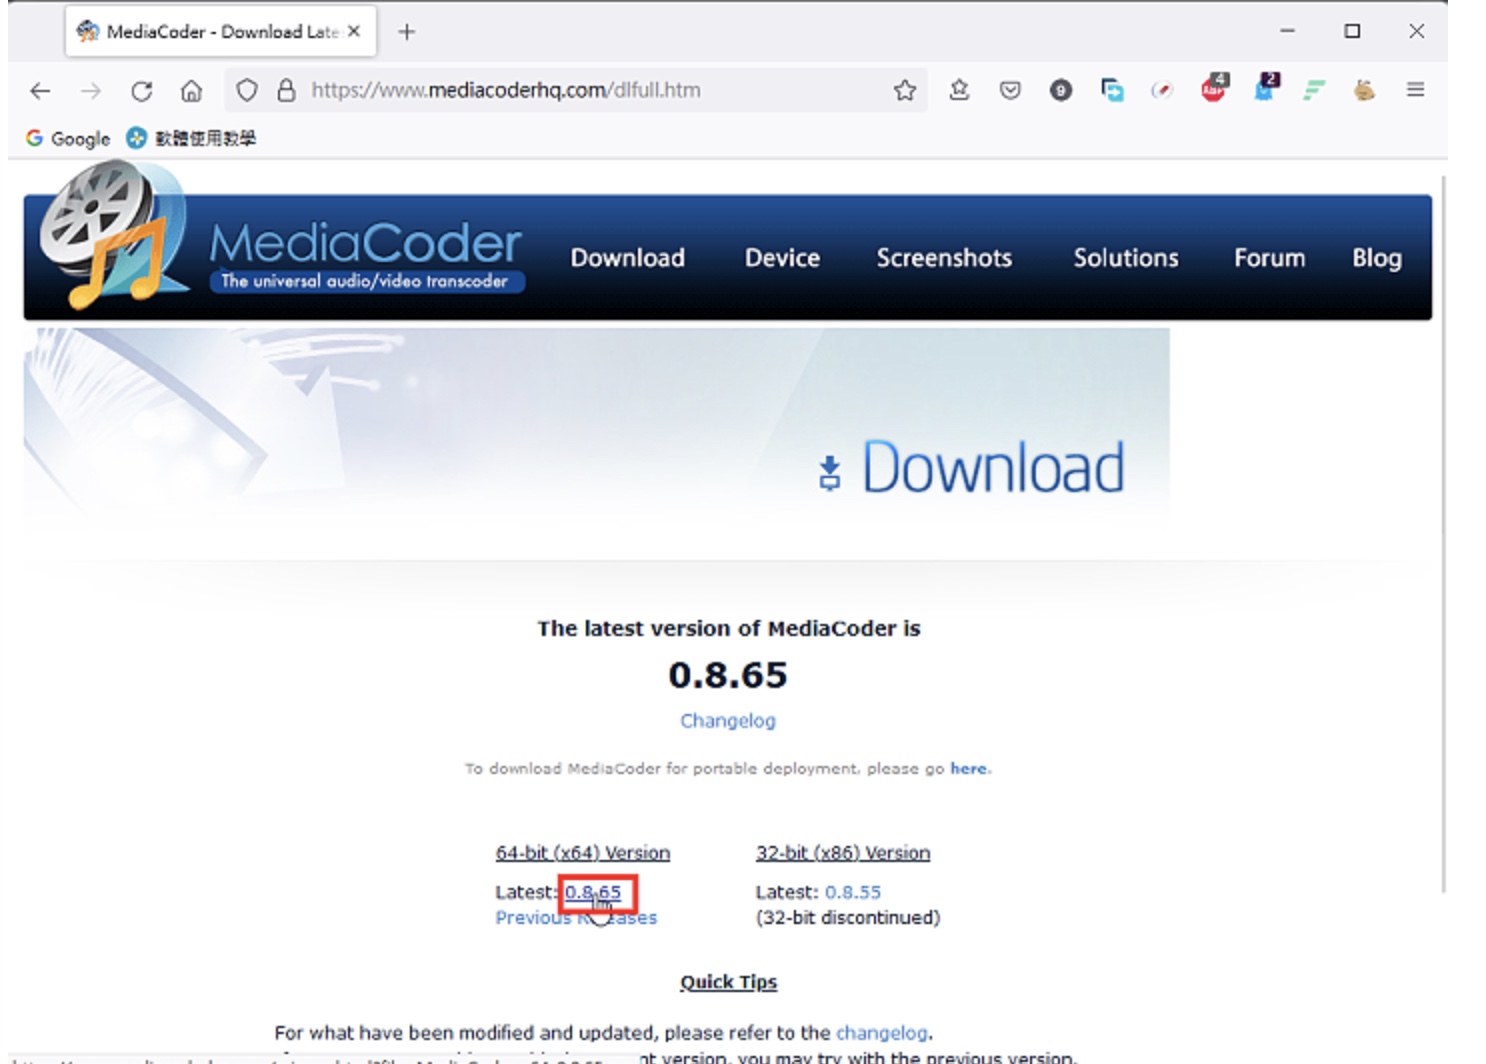This screenshot has height=1064, width=1486.
Task: Click the bold 0.8.65 version number
Action: pos(728,675)
